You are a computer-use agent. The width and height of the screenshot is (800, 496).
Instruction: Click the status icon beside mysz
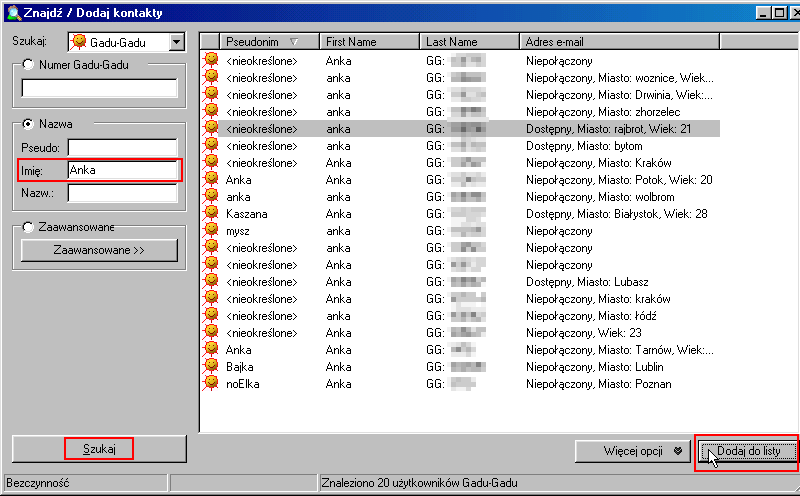pos(211,231)
